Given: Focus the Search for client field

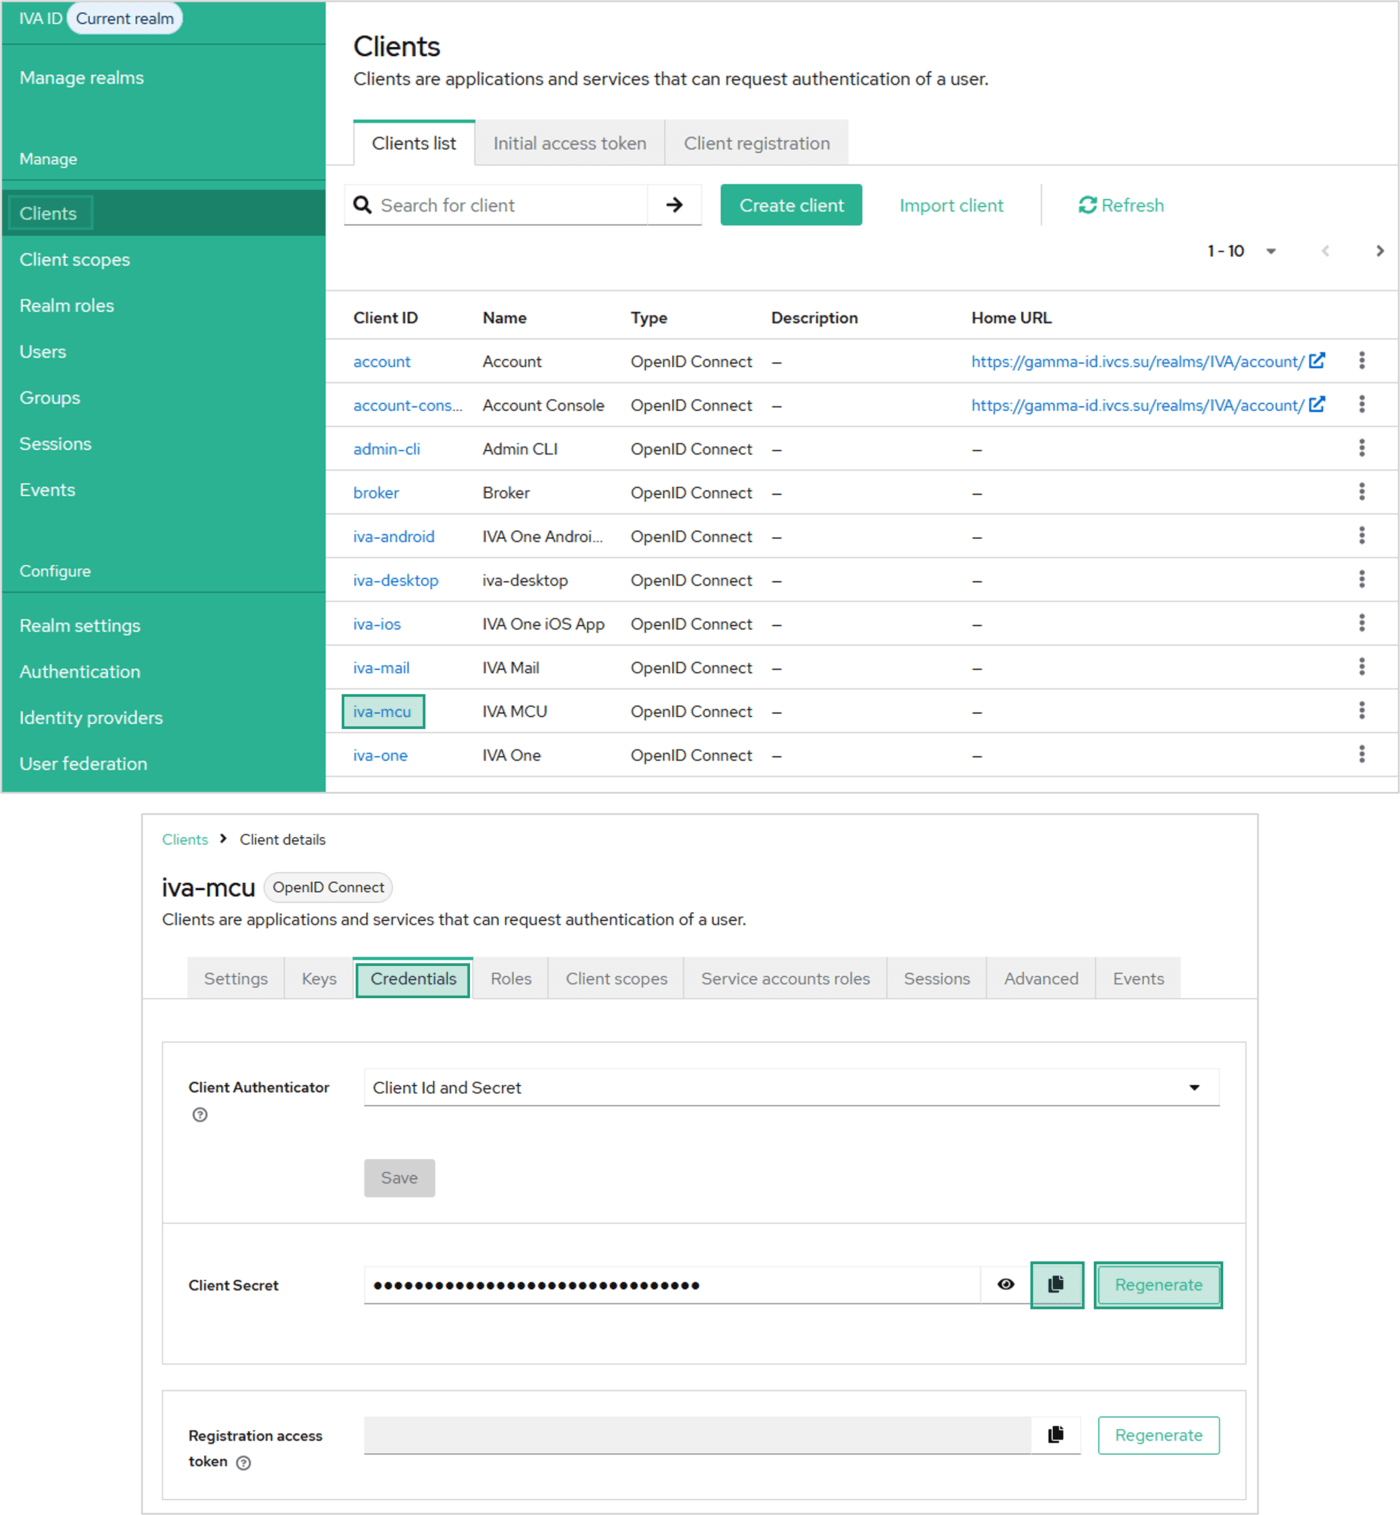Looking at the screenshot, I should pos(508,205).
